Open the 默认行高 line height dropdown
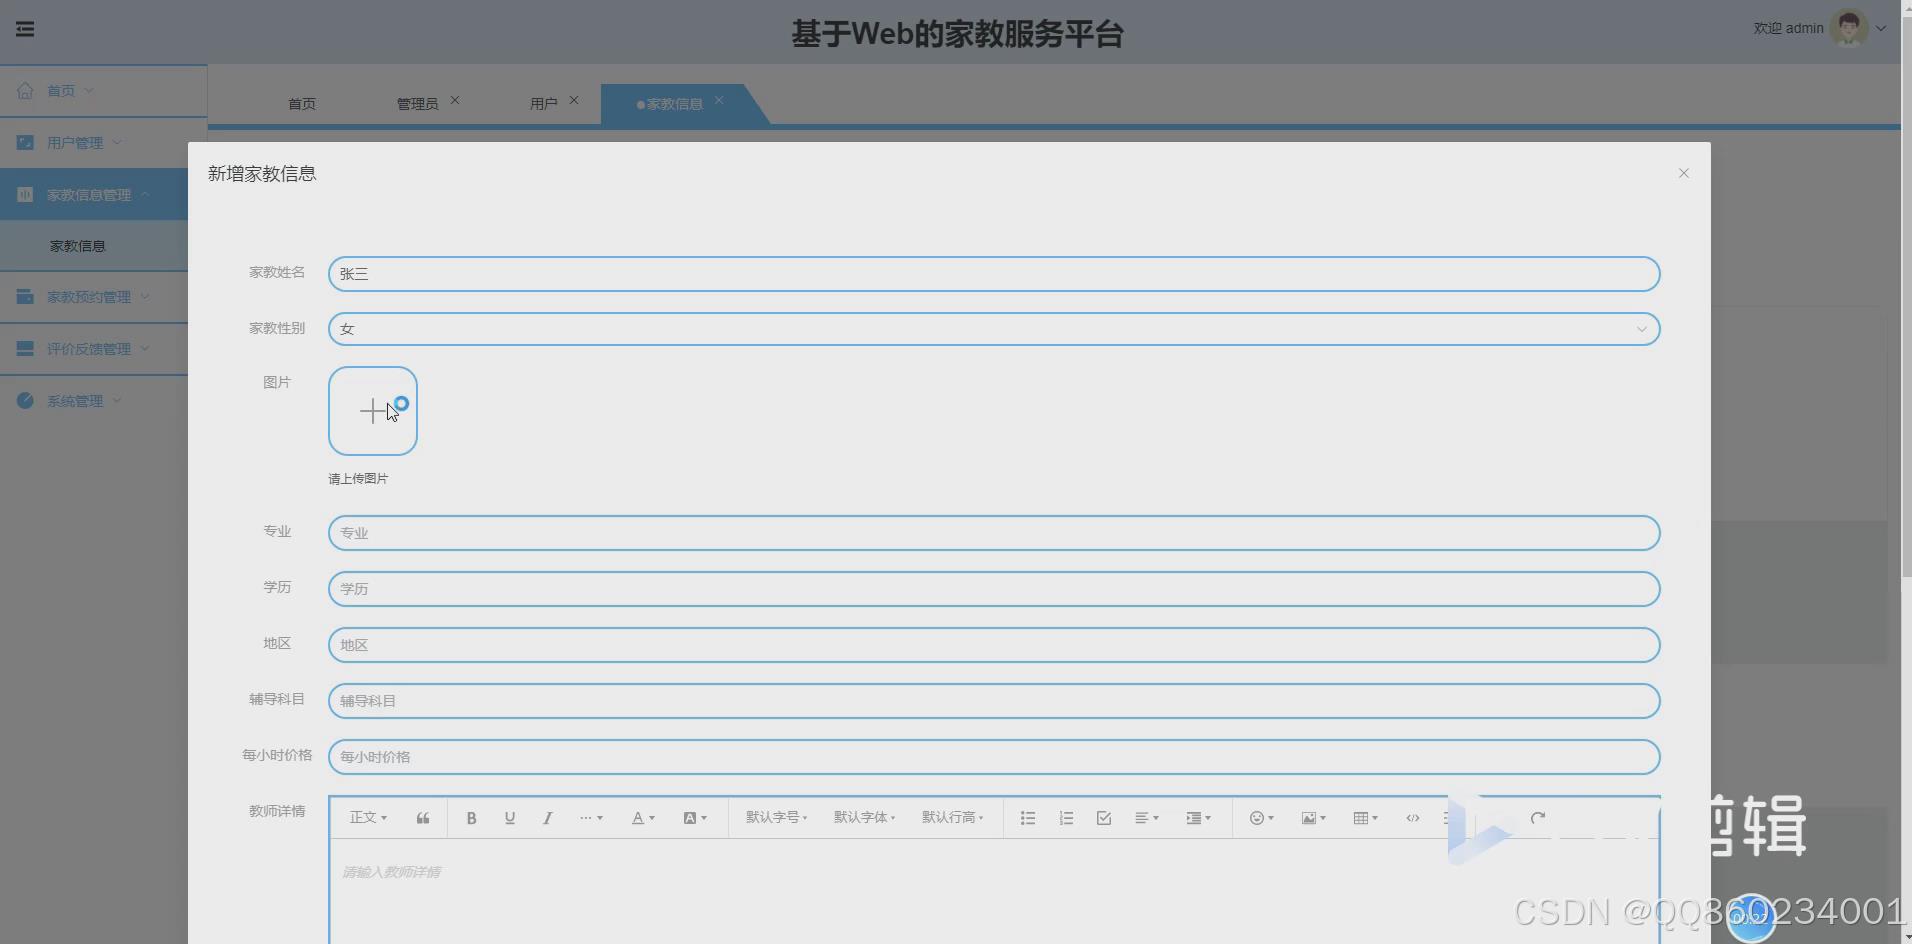 [x=952, y=818]
